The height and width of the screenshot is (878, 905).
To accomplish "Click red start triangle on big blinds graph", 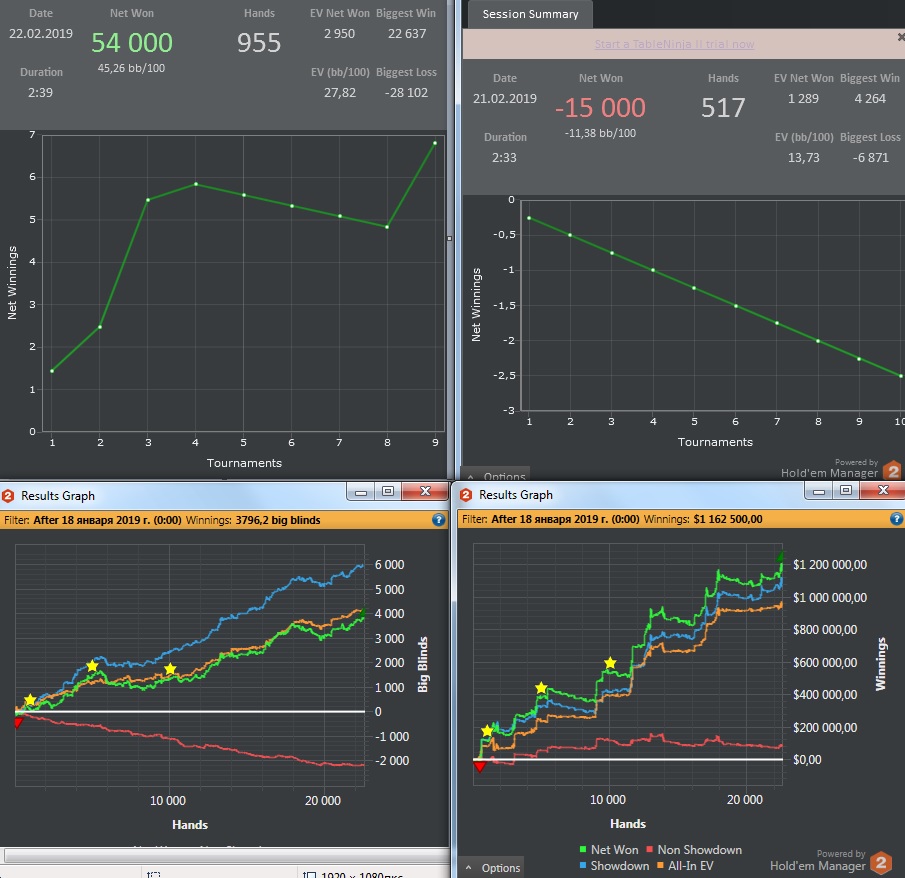I will (x=18, y=722).
